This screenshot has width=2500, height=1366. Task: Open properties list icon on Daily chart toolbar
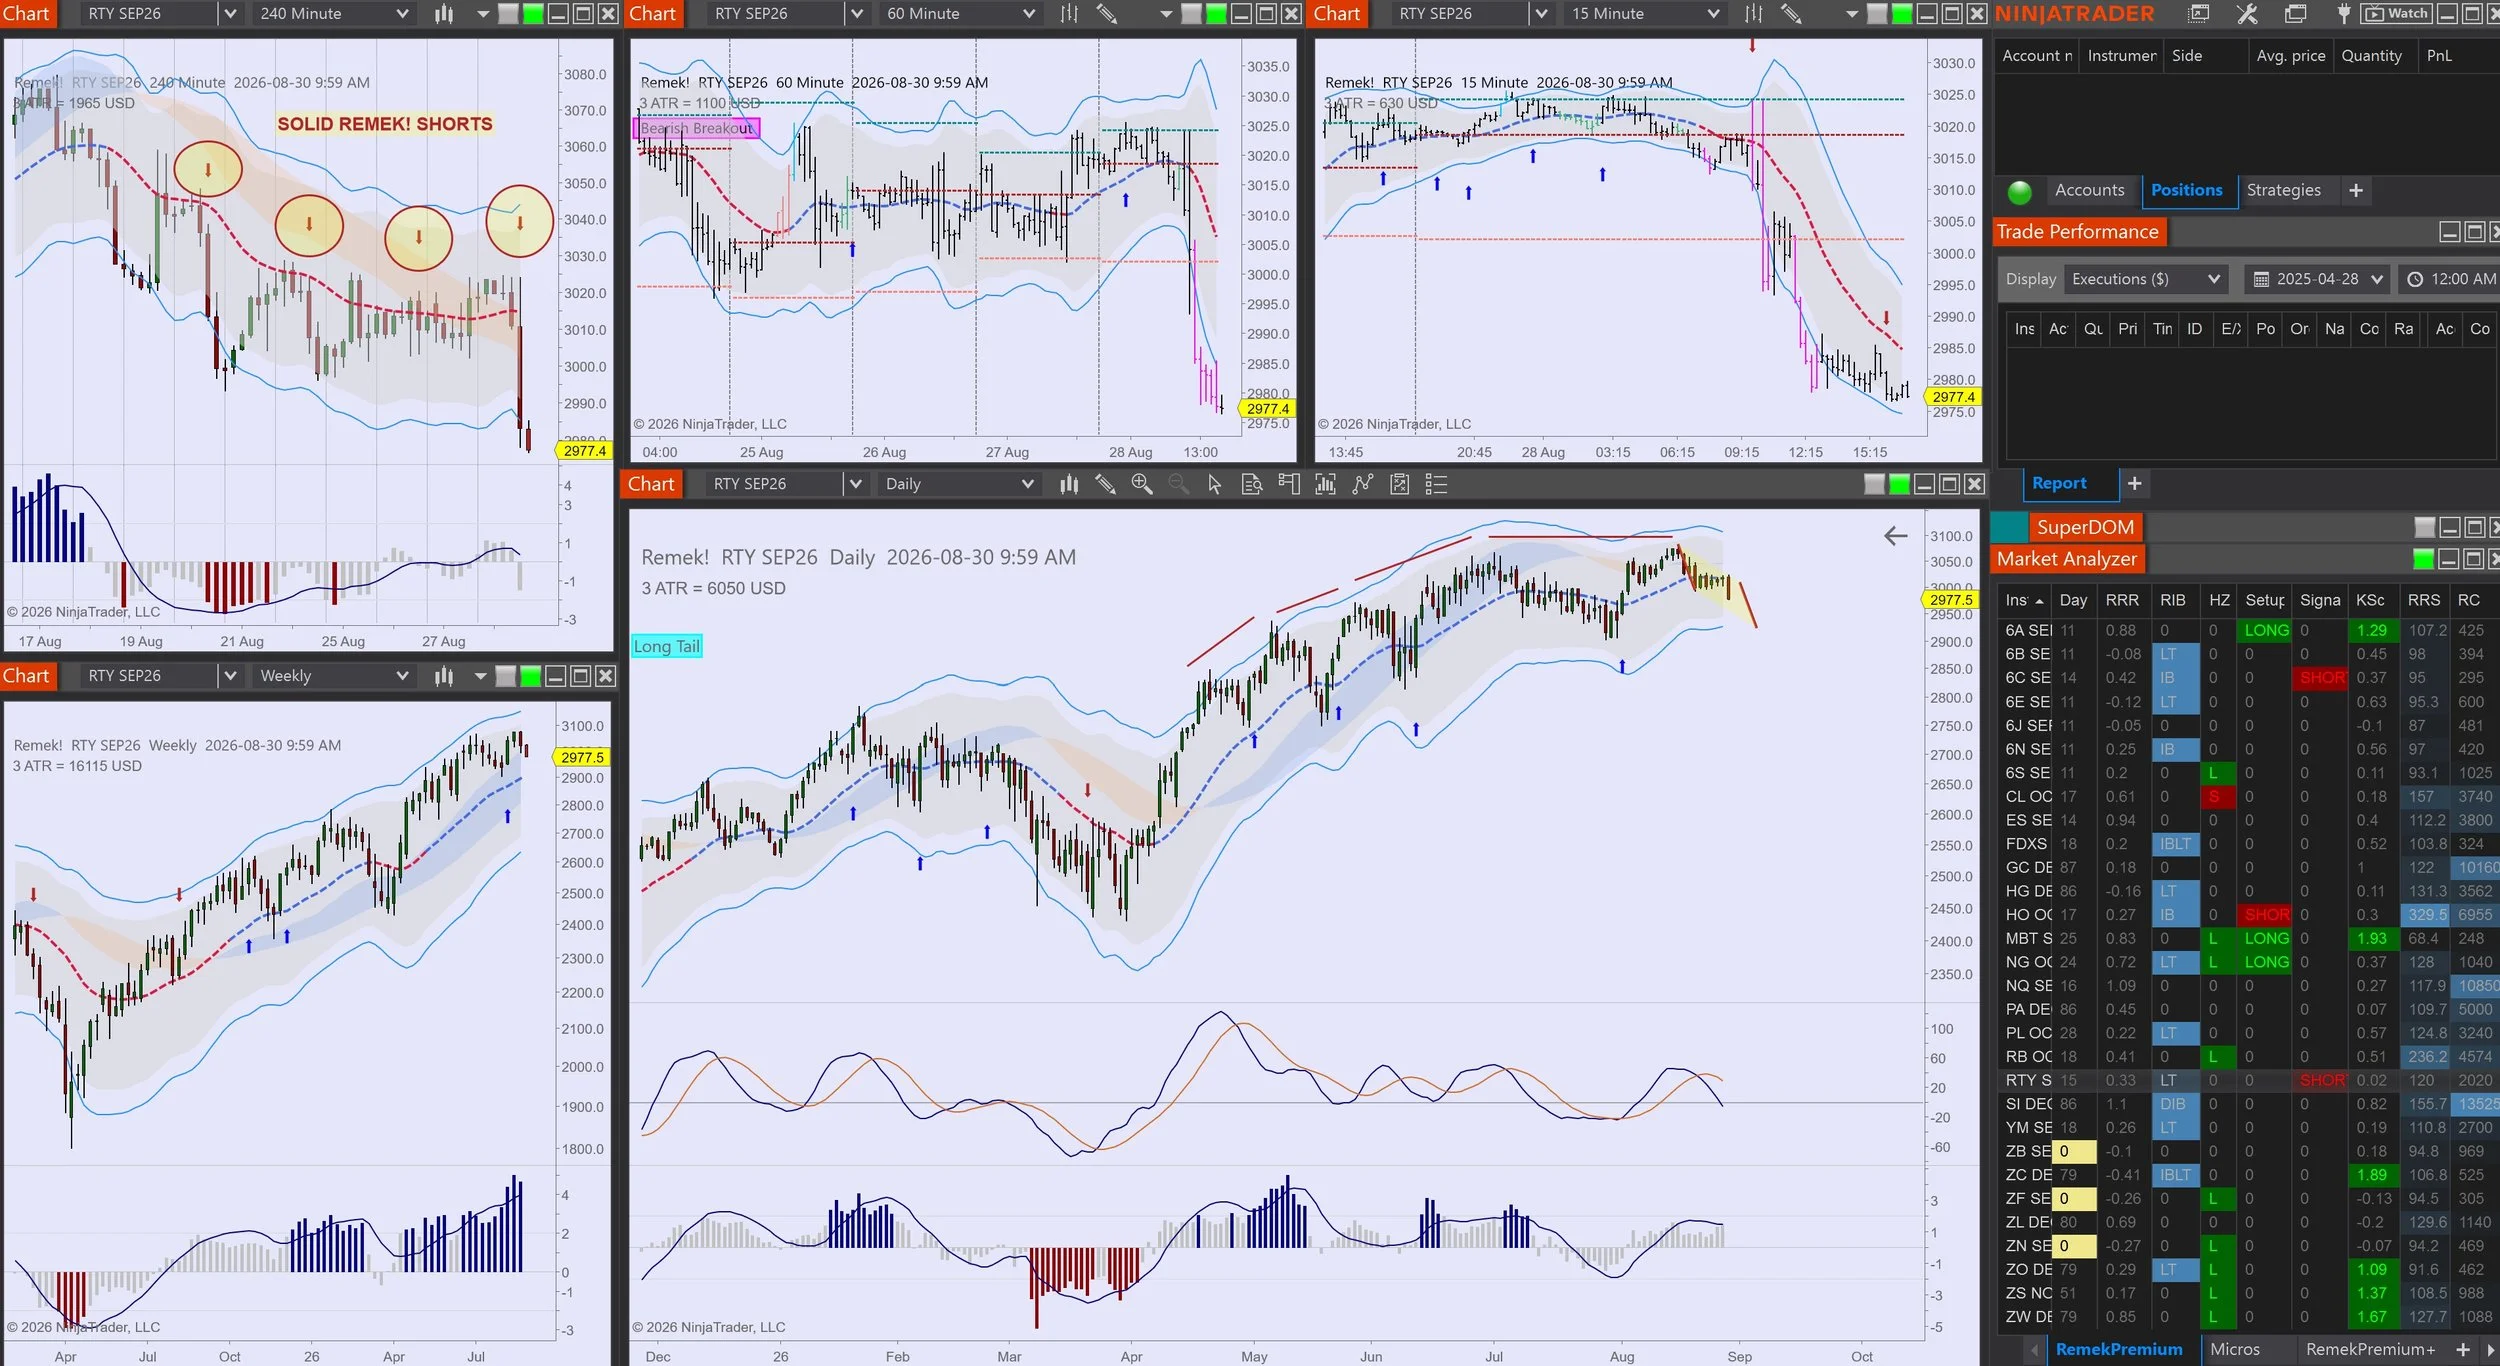pyautogui.click(x=1436, y=484)
